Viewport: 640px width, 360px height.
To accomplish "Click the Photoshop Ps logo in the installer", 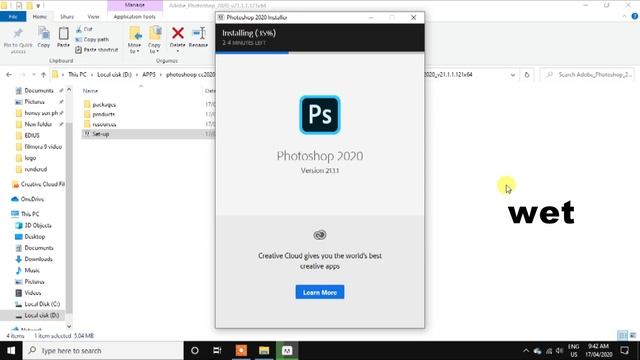I will pyautogui.click(x=320, y=115).
